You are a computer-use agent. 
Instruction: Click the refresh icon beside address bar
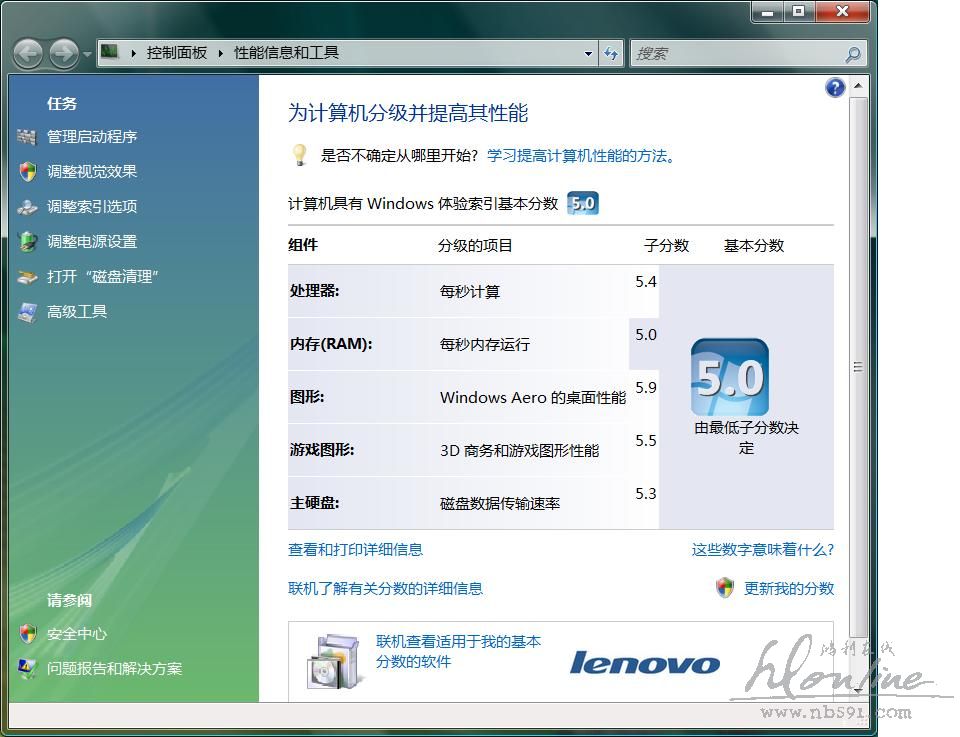tap(611, 54)
